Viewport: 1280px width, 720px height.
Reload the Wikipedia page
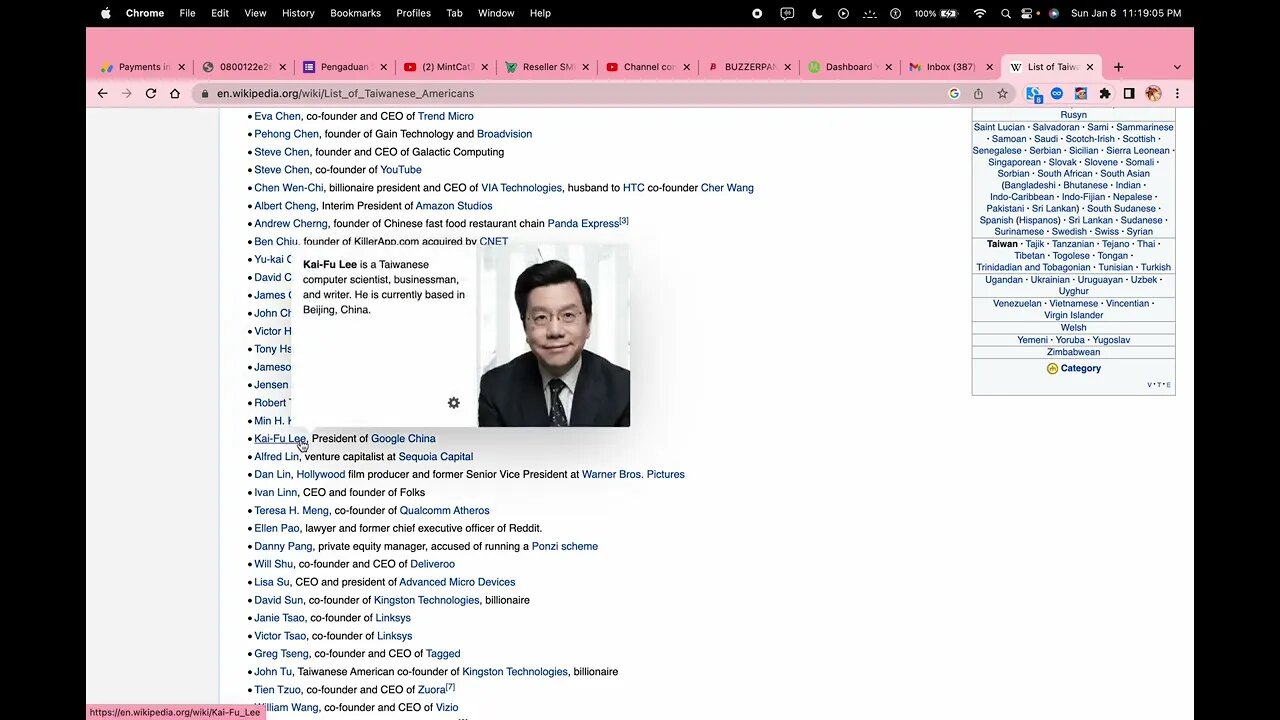pyautogui.click(x=151, y=93)
